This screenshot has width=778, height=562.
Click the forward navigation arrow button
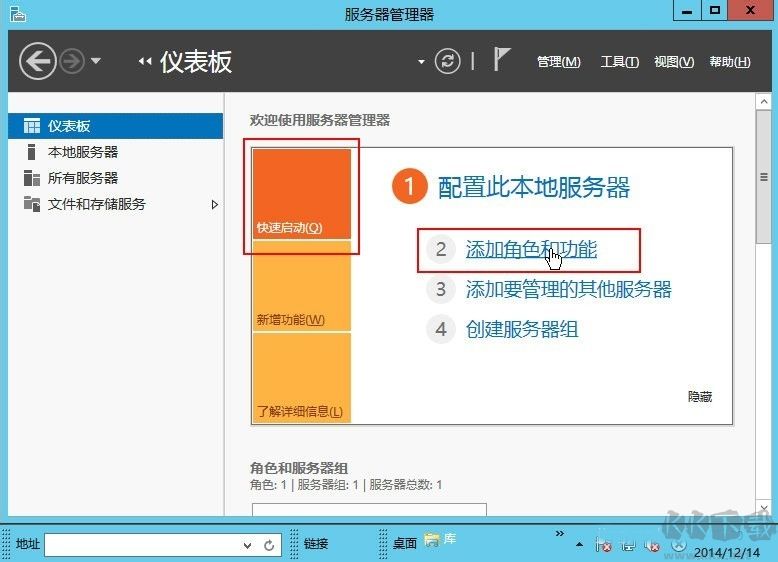click(72, 62)
